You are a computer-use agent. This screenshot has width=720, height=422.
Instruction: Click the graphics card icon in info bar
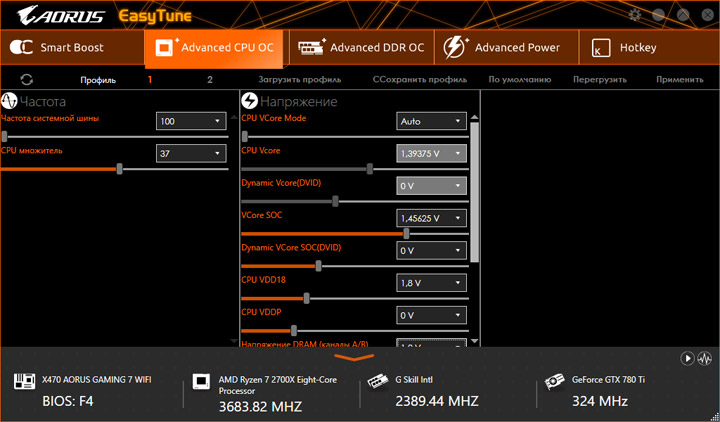(555, 381)
